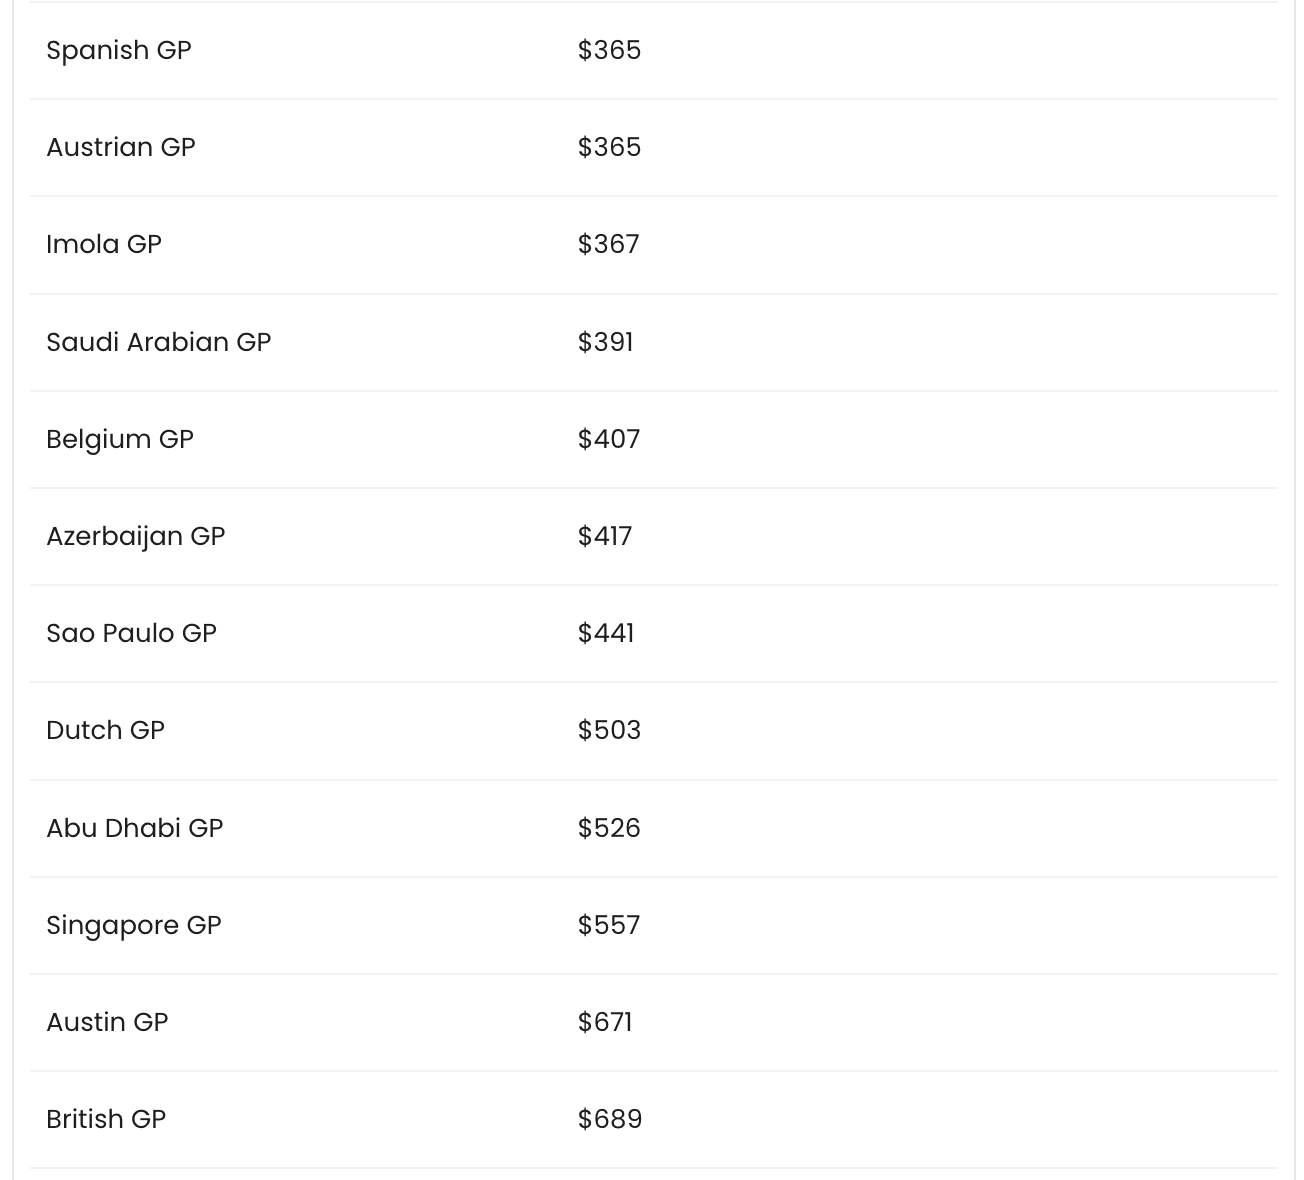Click the $367 price for Imola
This screenshot has height=1180, width=1304.
(x=608, y=244)
